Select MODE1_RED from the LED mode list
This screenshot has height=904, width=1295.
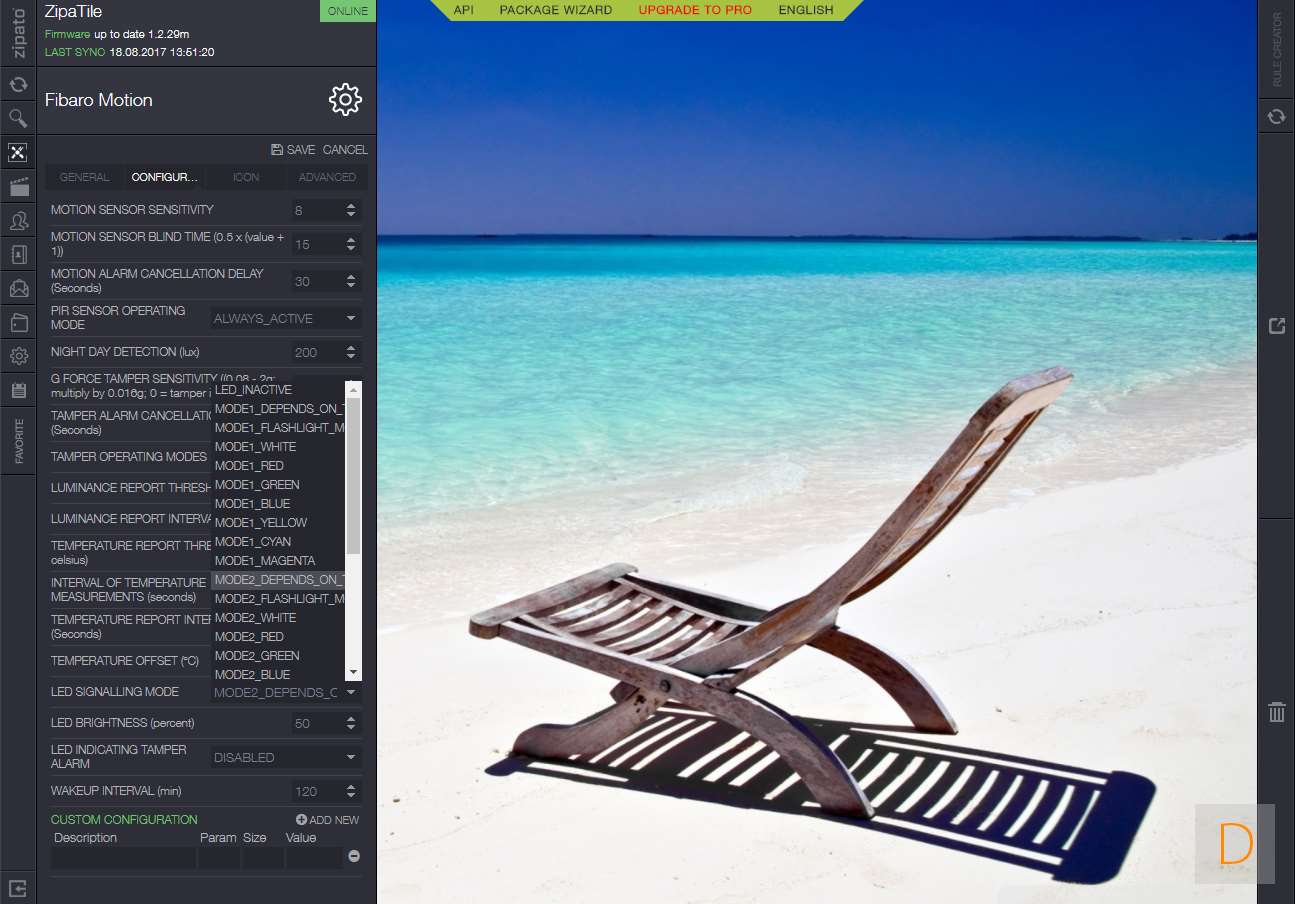click(249, 466)
